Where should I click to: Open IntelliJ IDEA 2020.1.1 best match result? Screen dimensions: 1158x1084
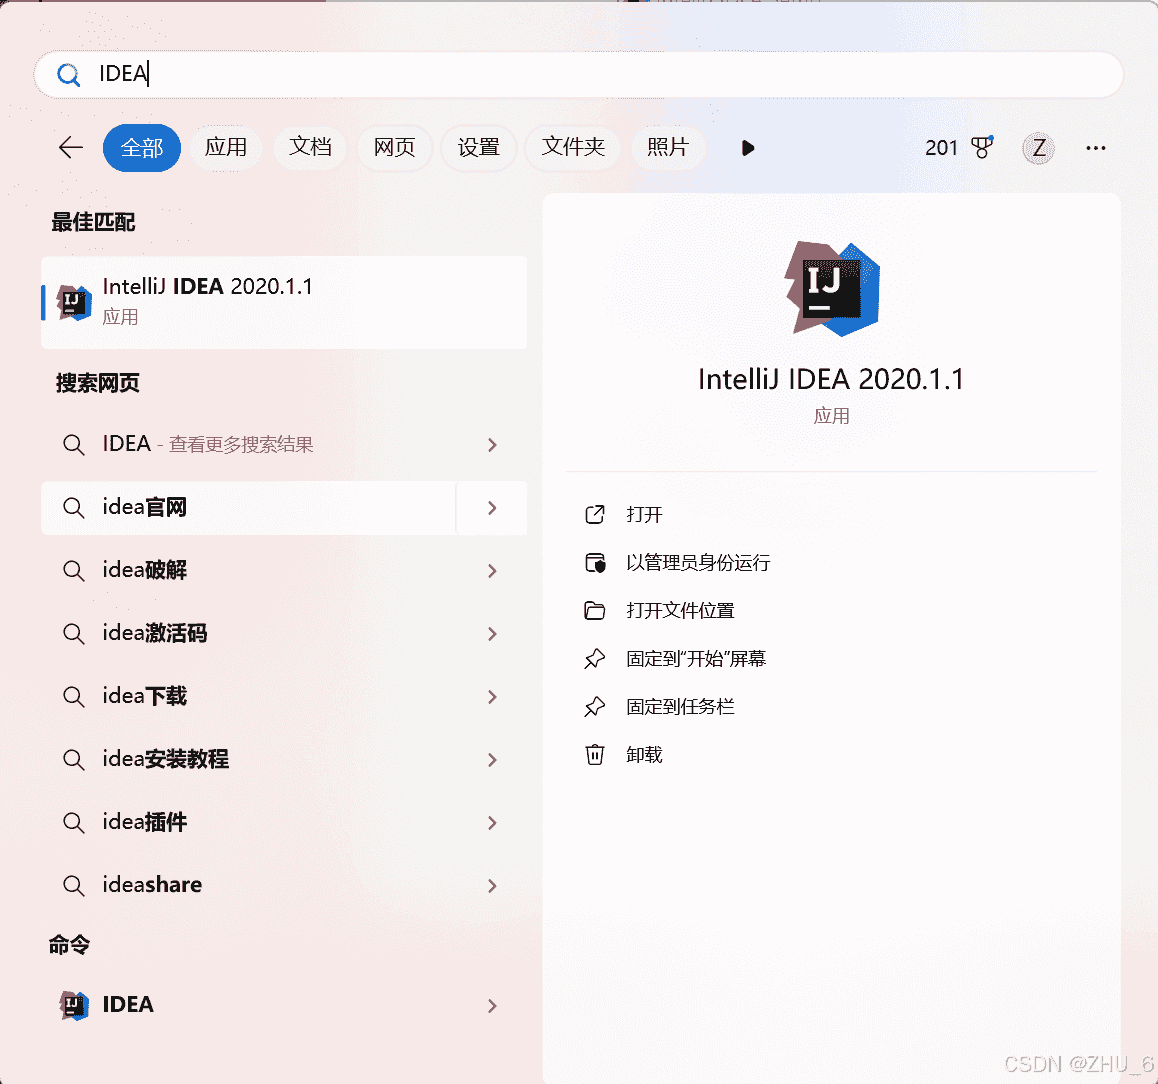(284, 303)
